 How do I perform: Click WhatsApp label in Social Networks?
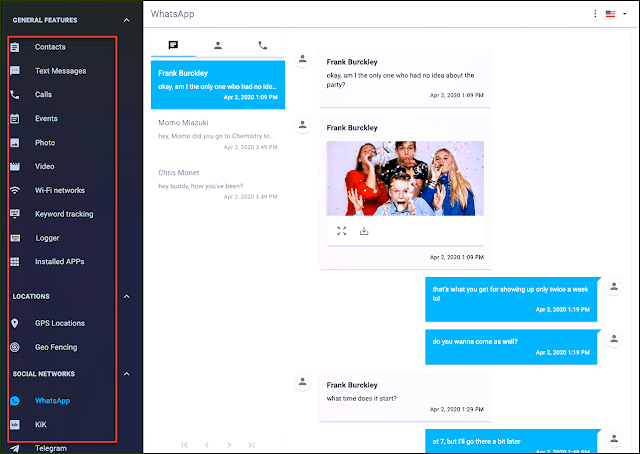pyautogui.click(x=52, y=401)
